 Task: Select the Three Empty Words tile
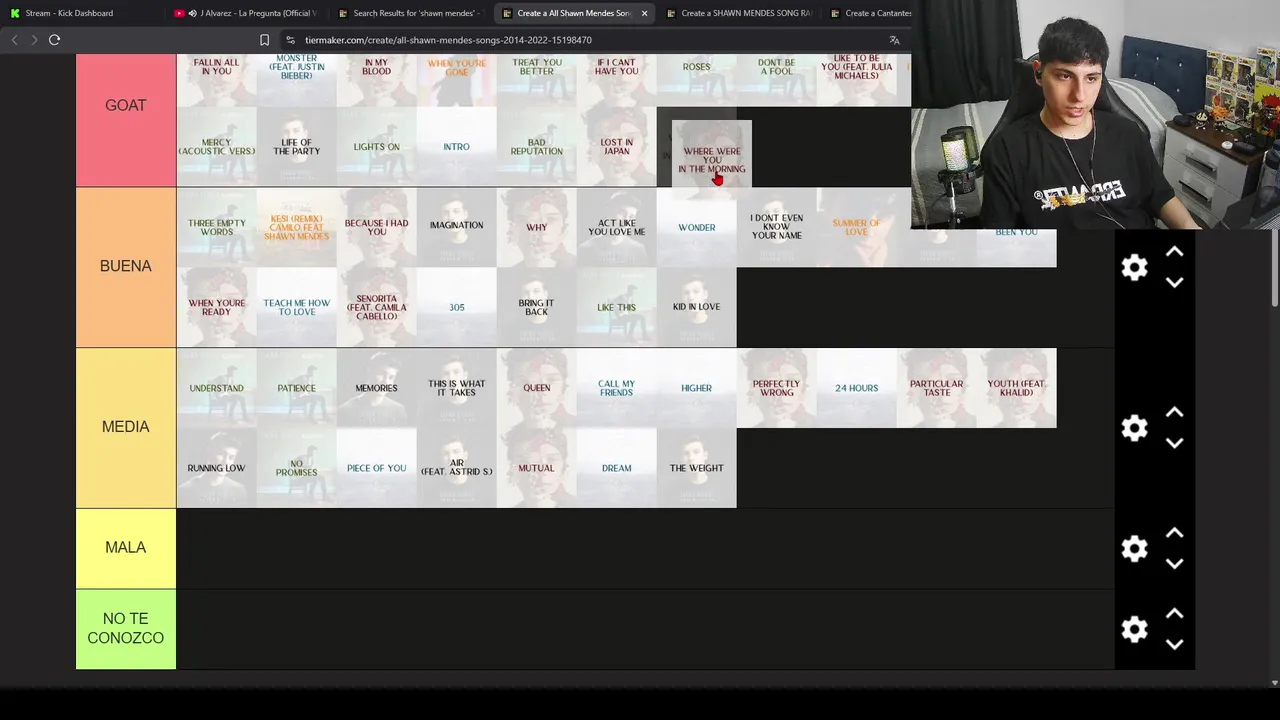217,228
